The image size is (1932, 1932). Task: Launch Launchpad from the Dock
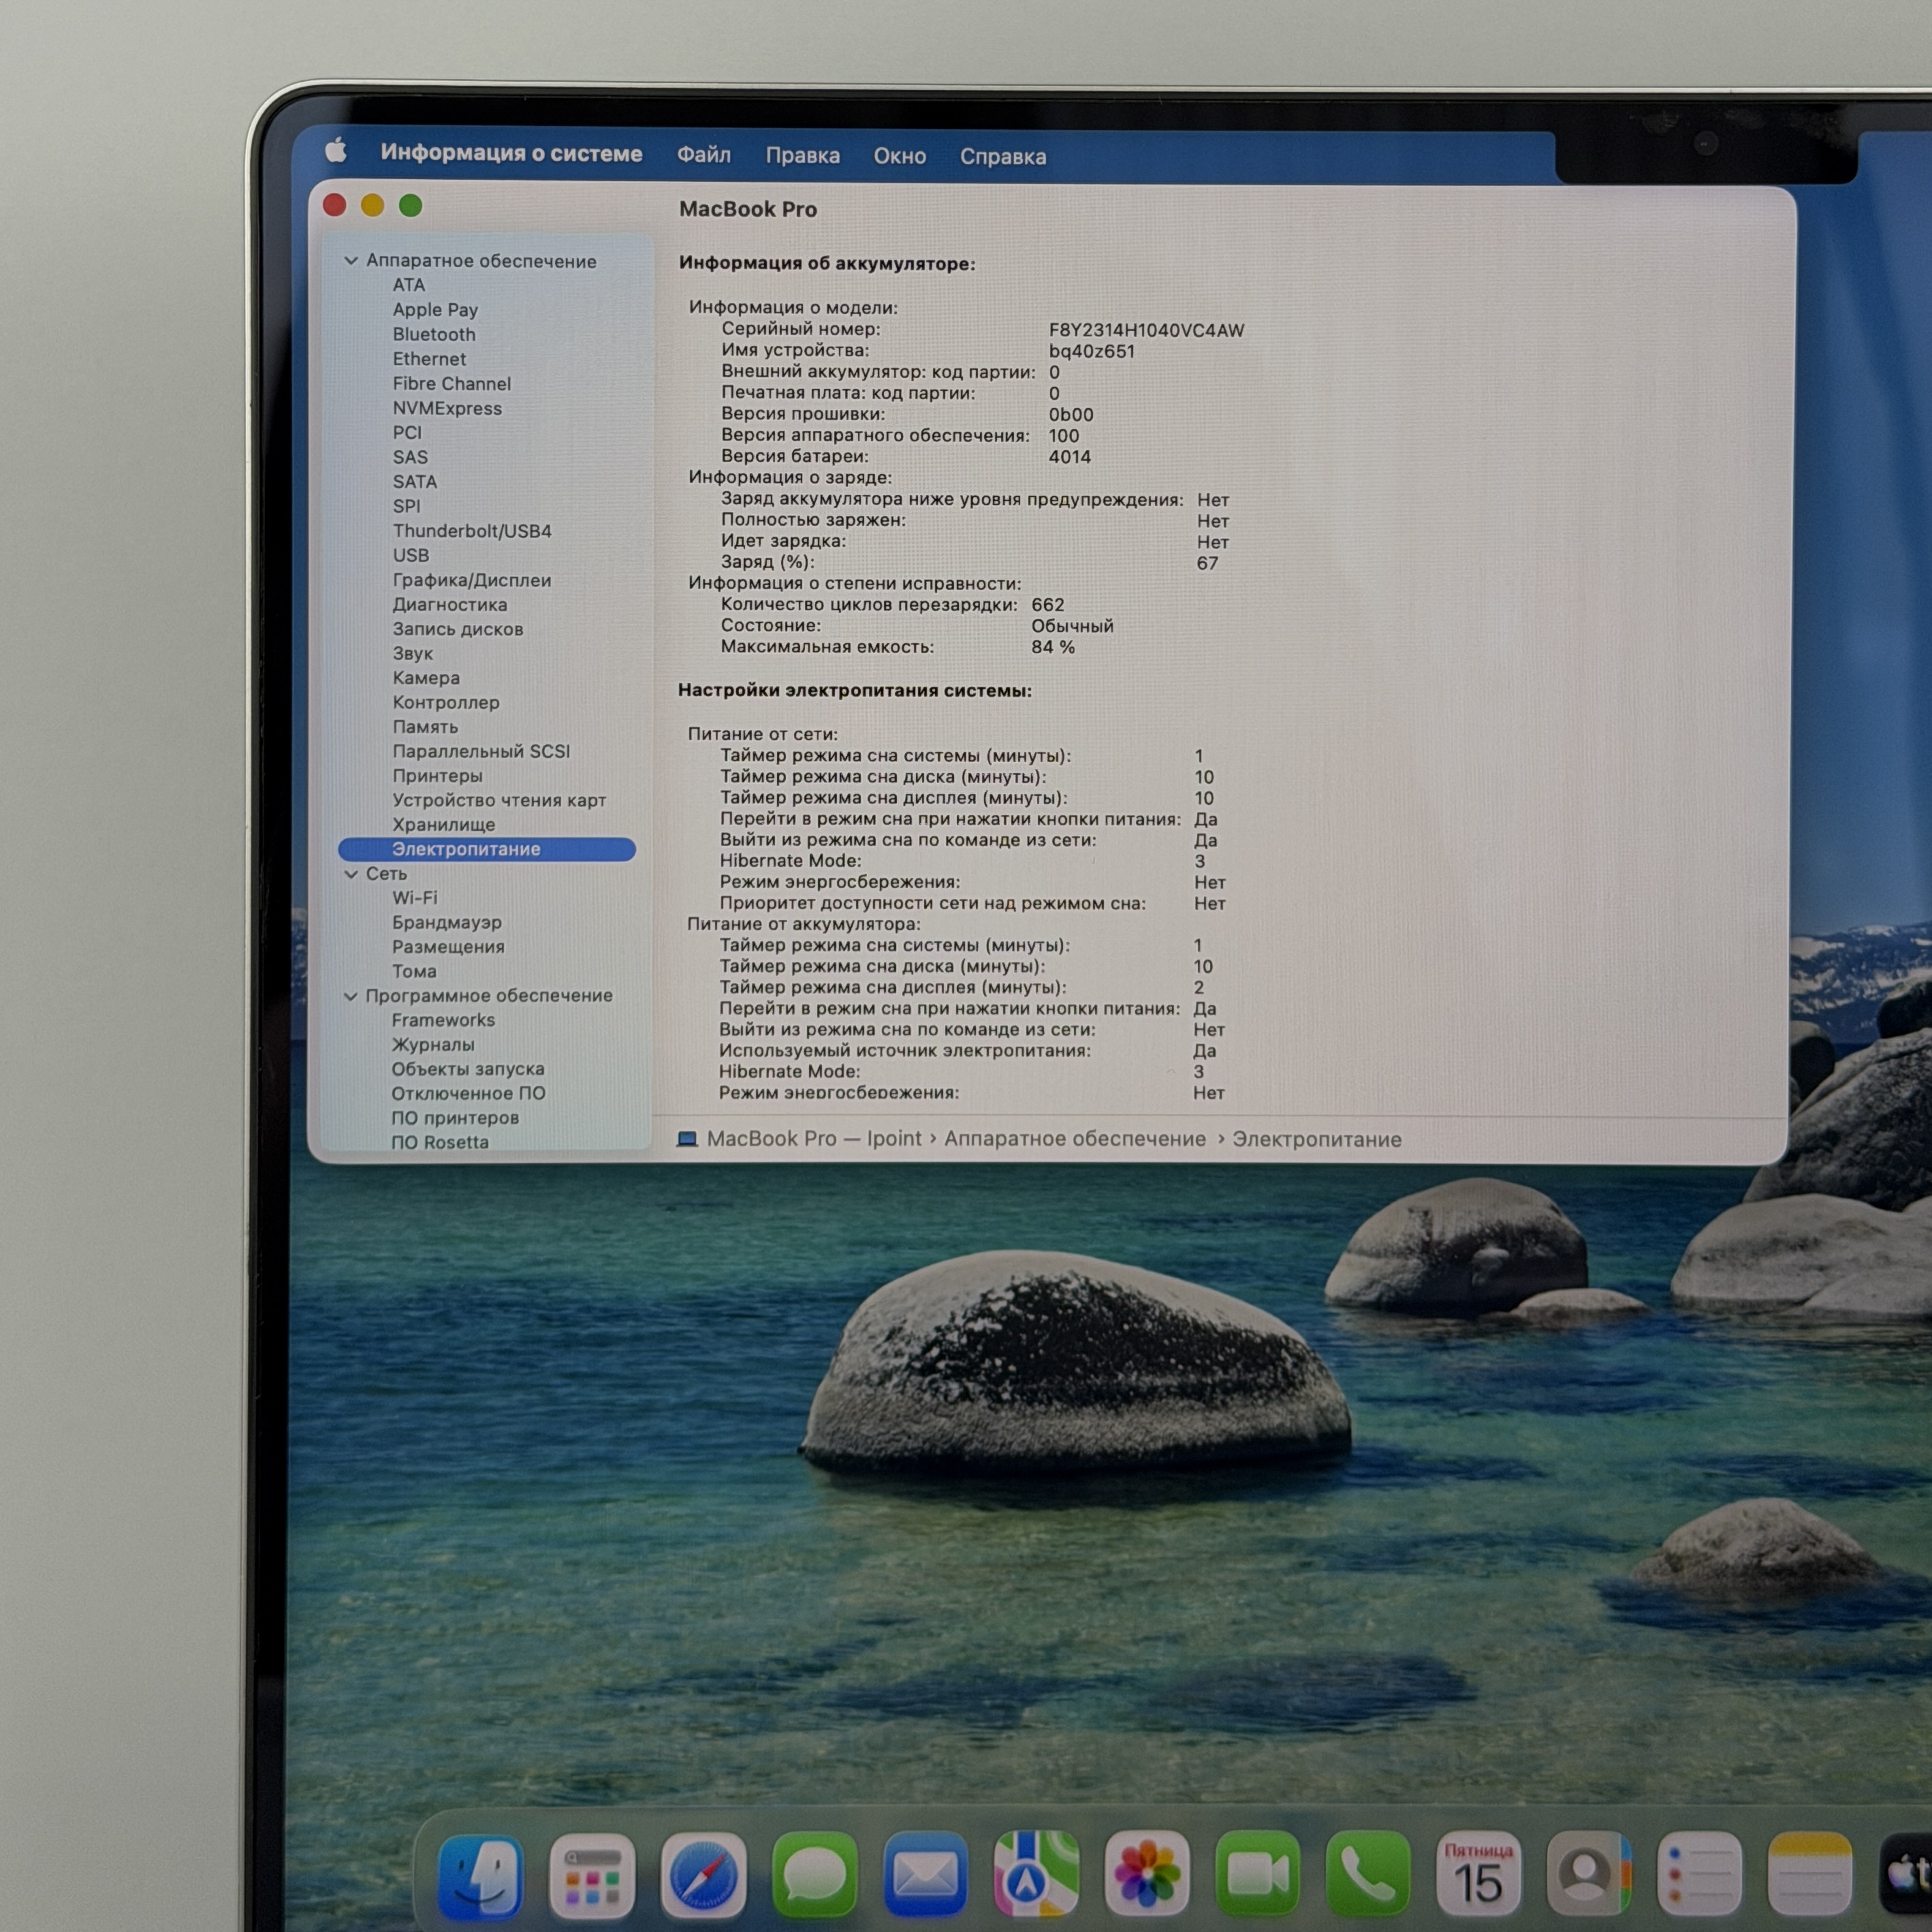click(592, 1875)
